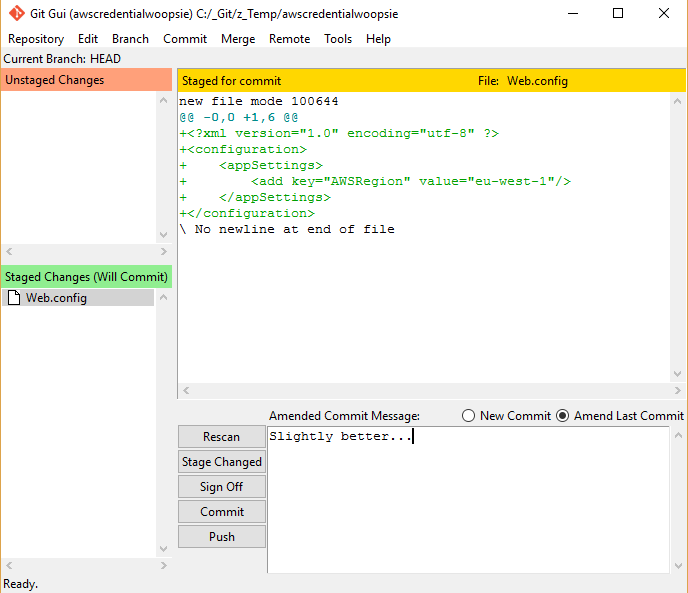Click the Unstaged Changes header
688x593 pixels.
coord(86,80)
